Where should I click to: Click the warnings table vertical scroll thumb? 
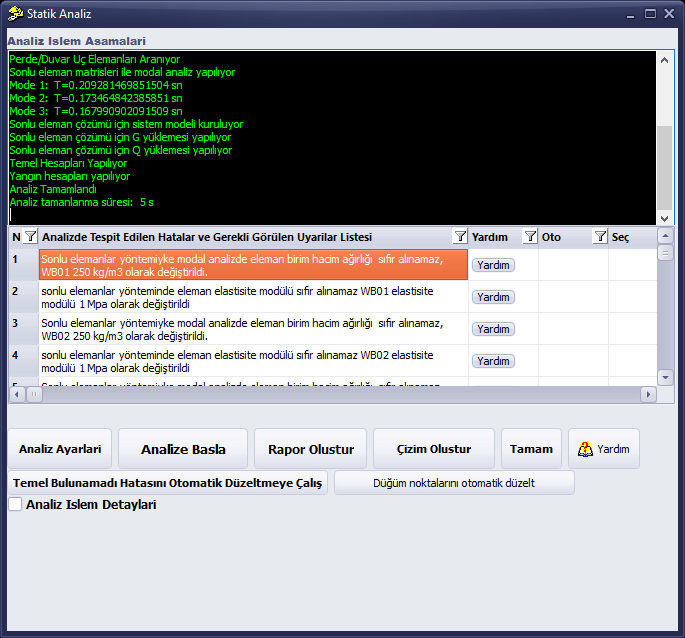[665, 253]
